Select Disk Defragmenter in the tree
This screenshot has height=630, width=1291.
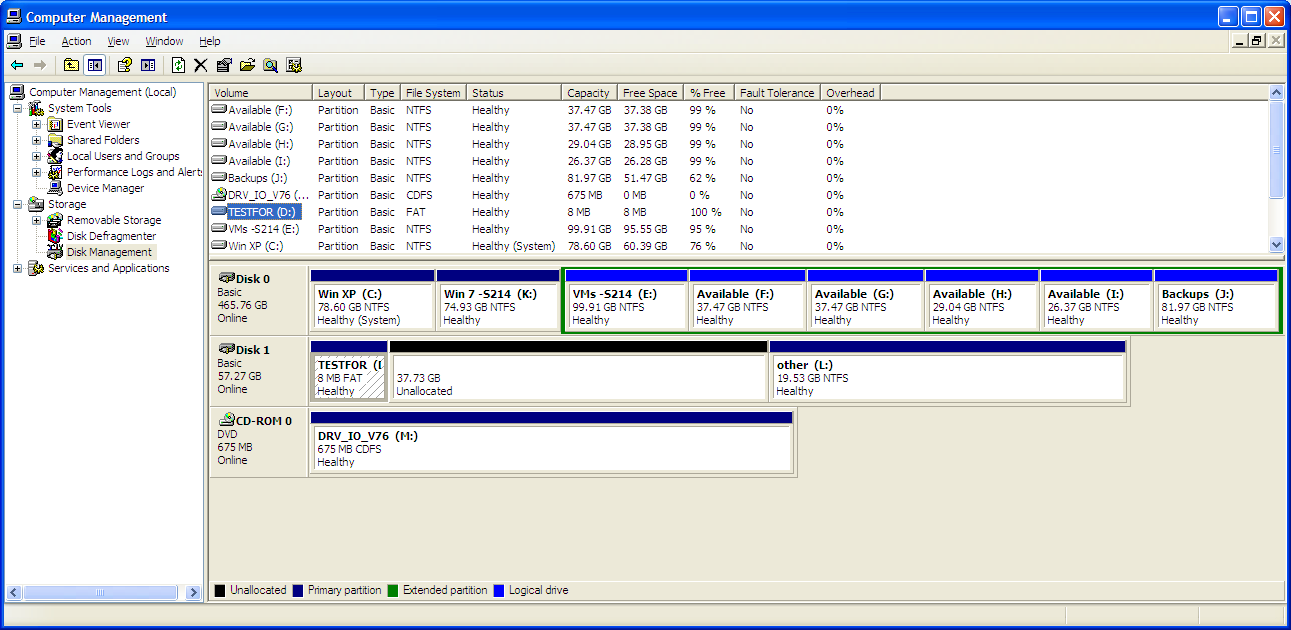(111, 236)
